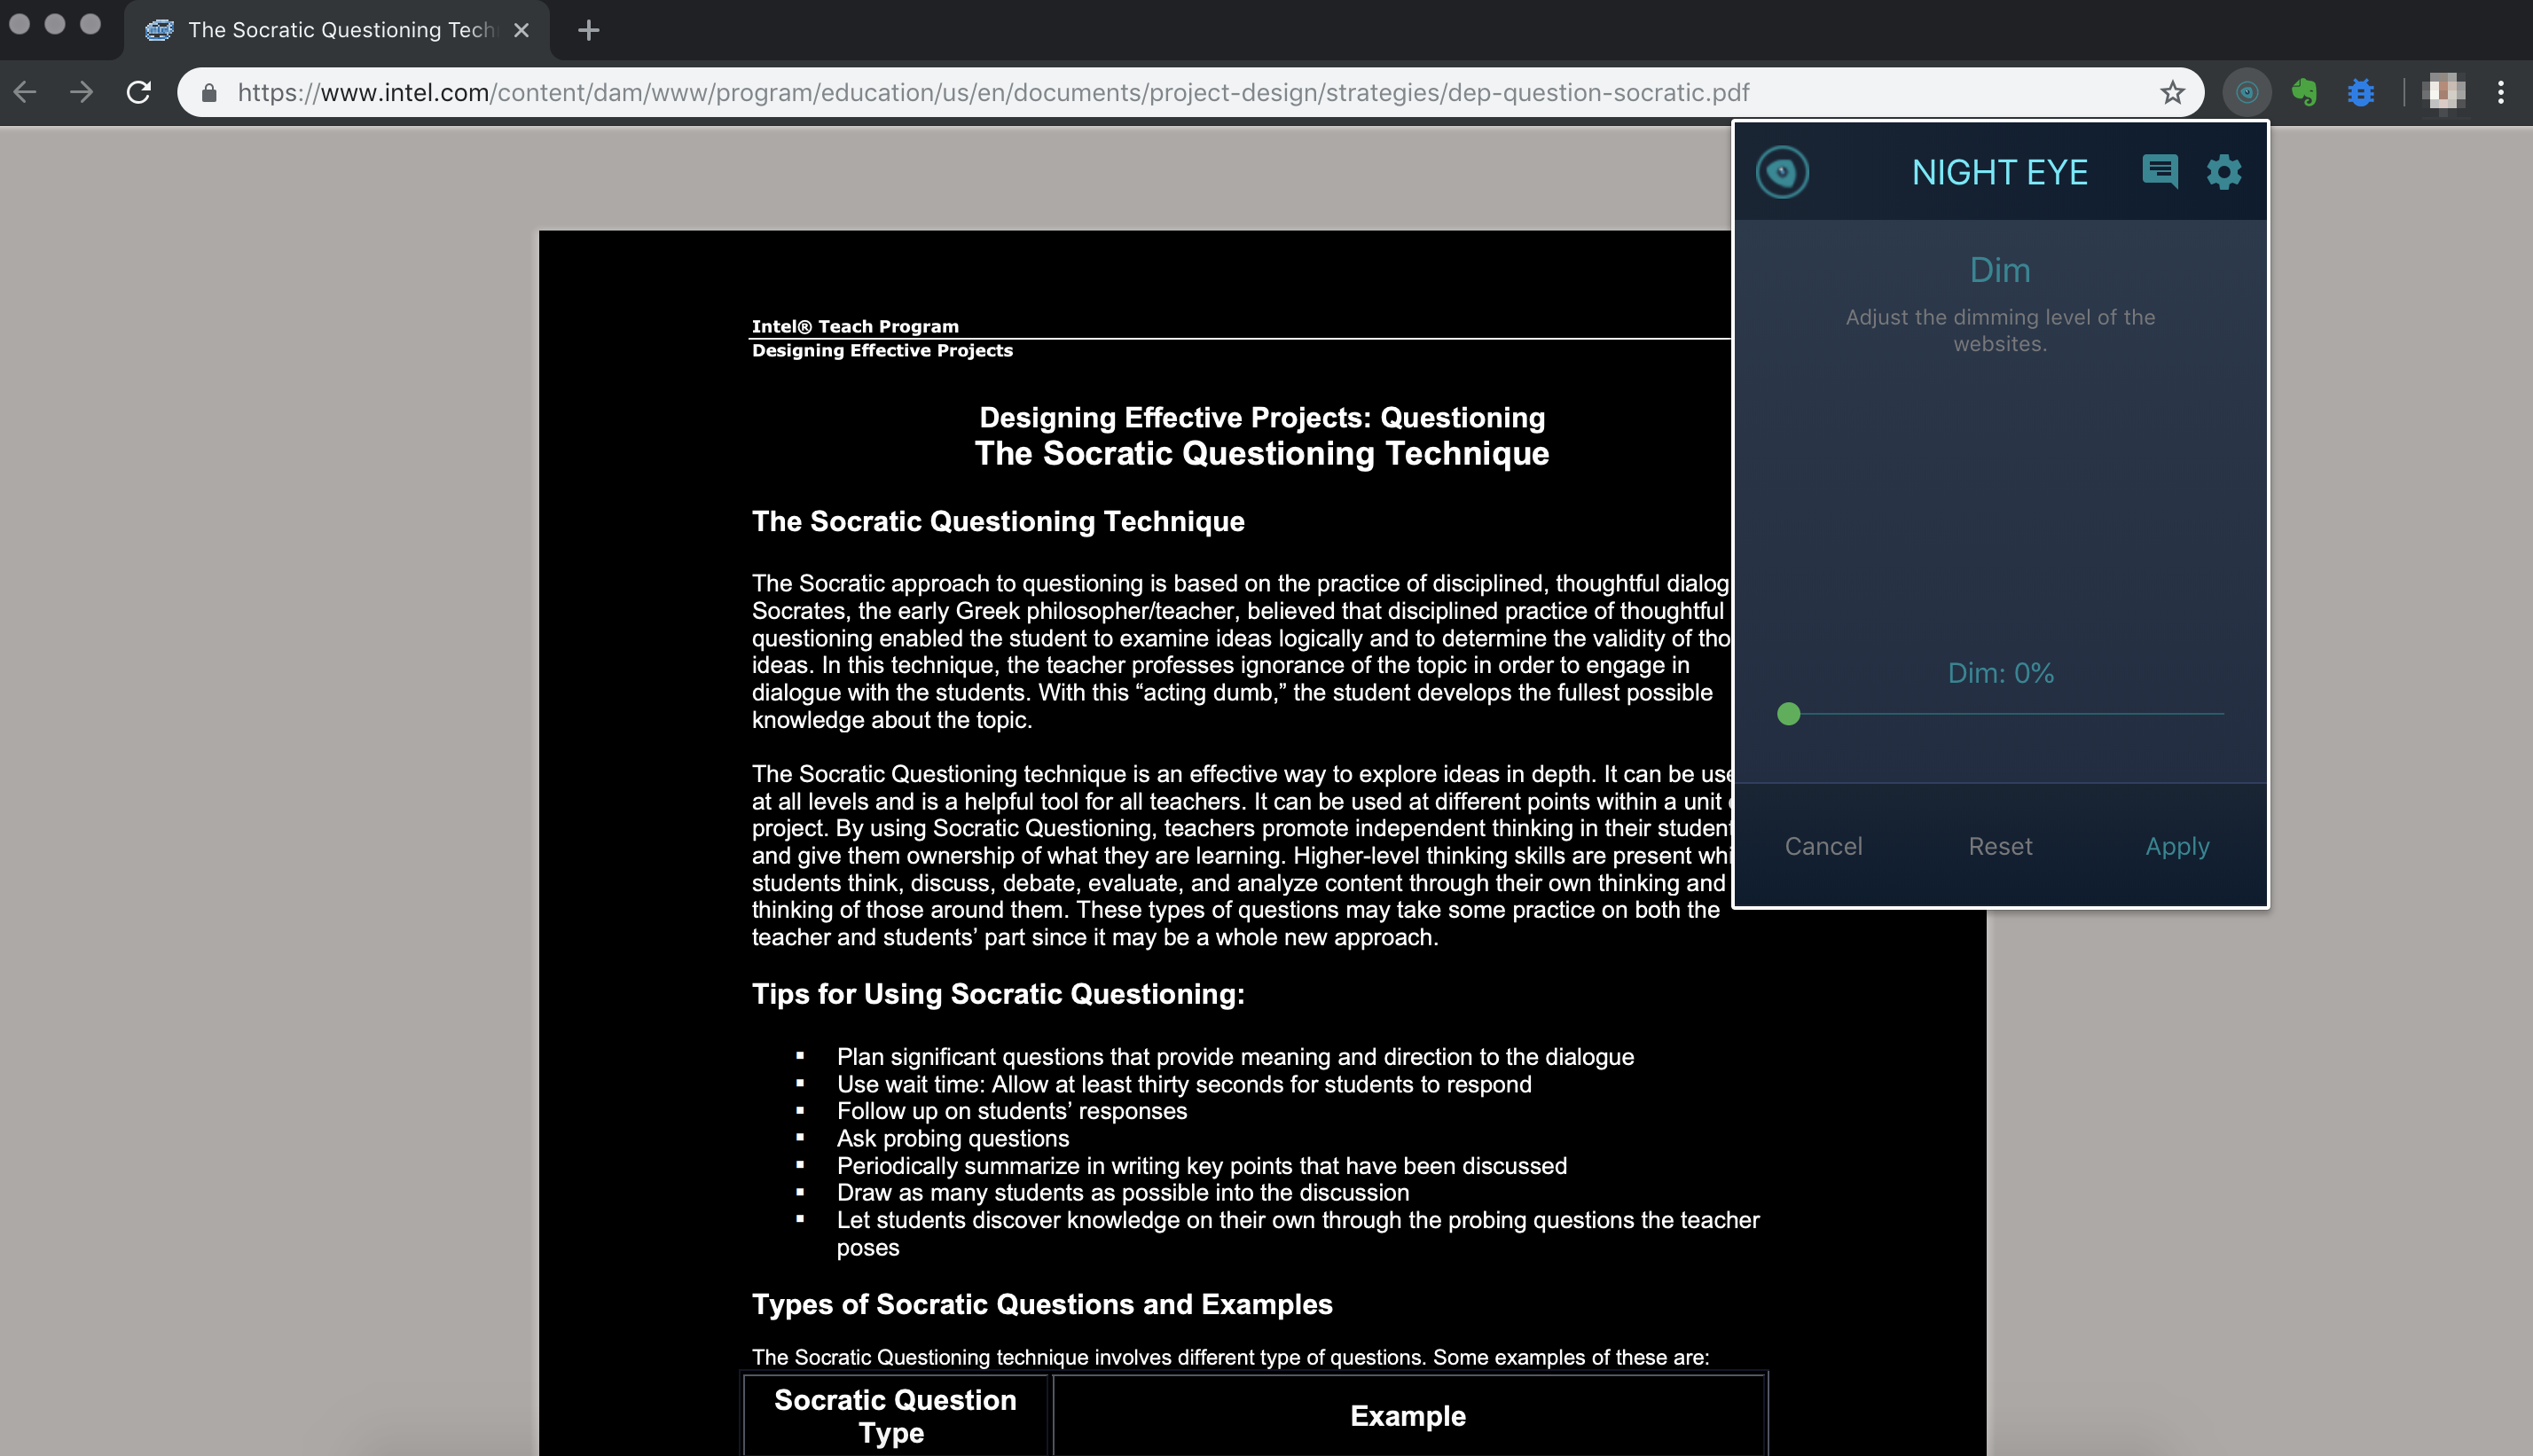
Task: Open new tab via the plus button
Action: [x=588, y=29]
